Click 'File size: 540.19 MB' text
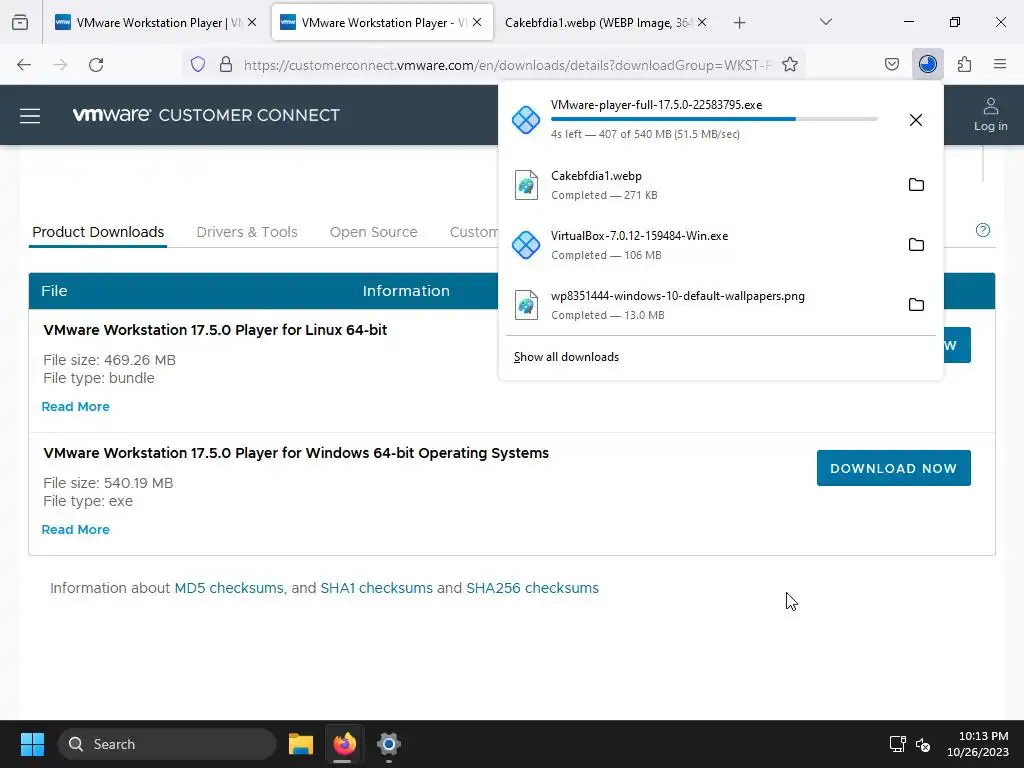This screenshot has height=768, width=1024. tap(108, 483)
